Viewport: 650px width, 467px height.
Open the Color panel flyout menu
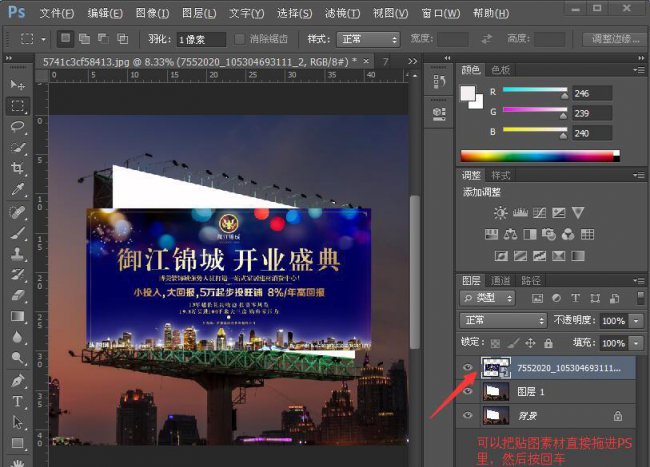coord(639,70)
